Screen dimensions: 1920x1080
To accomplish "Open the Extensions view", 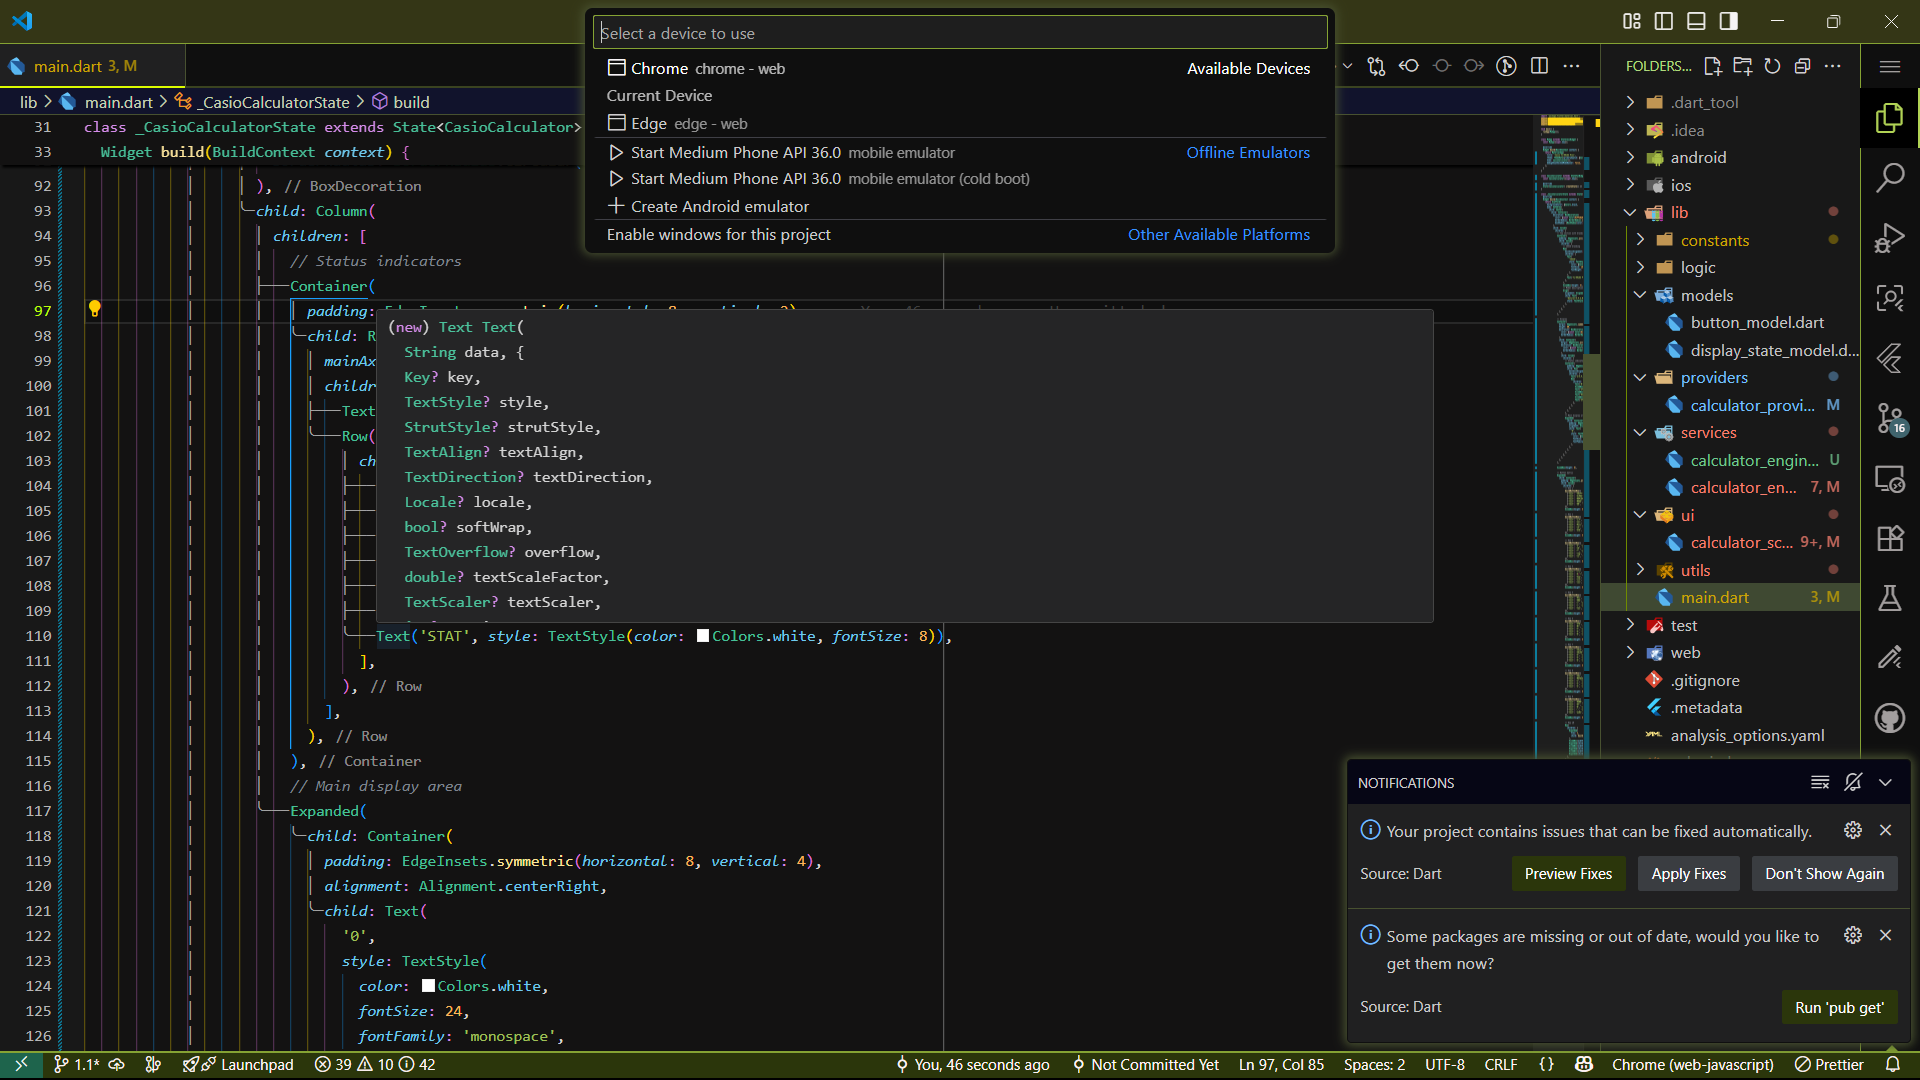I will 1889,539.
